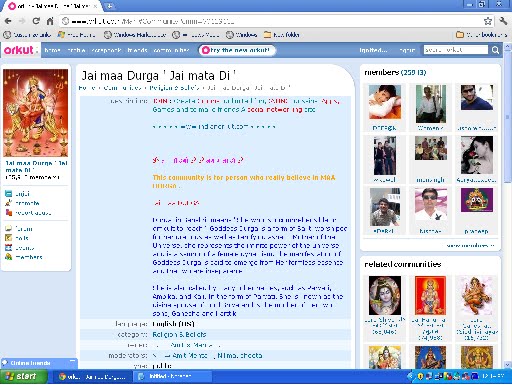Viewport: 512px width, 385px height.
Task: Open the Chrome wrench menu
Action: pos(503,21)
